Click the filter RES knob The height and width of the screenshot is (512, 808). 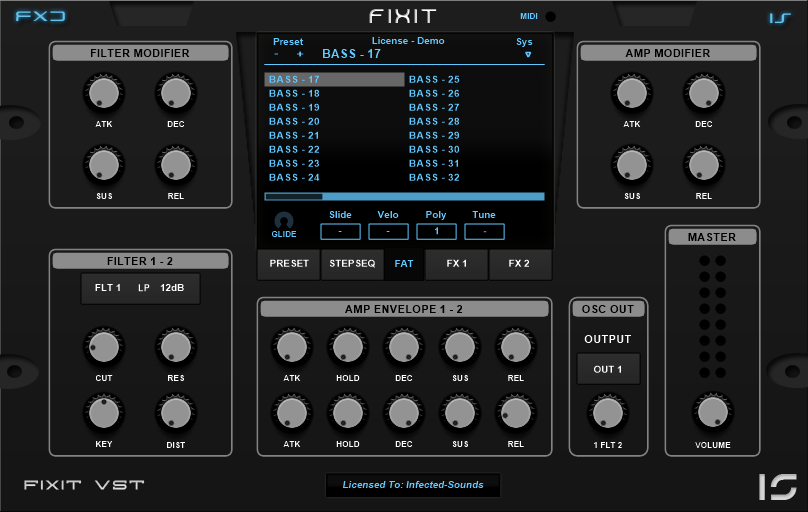(176, 347)
